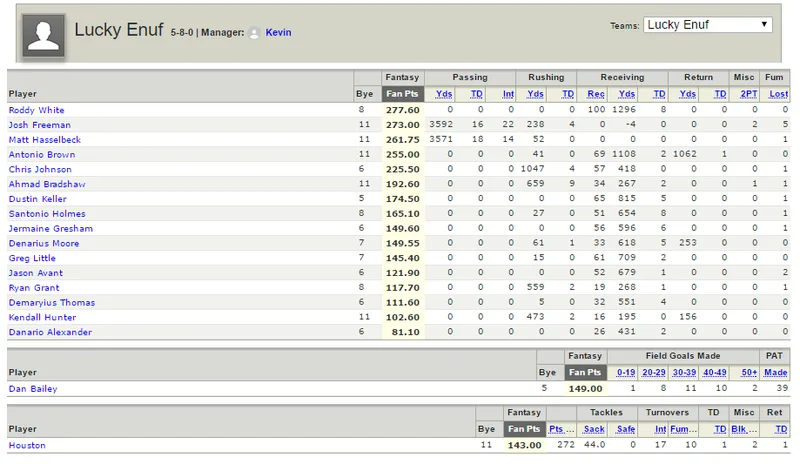The width and height of the screenshot is (800, 464).
Task: Open manager Kevin's profile link
Action: click(x=278, y=32)
